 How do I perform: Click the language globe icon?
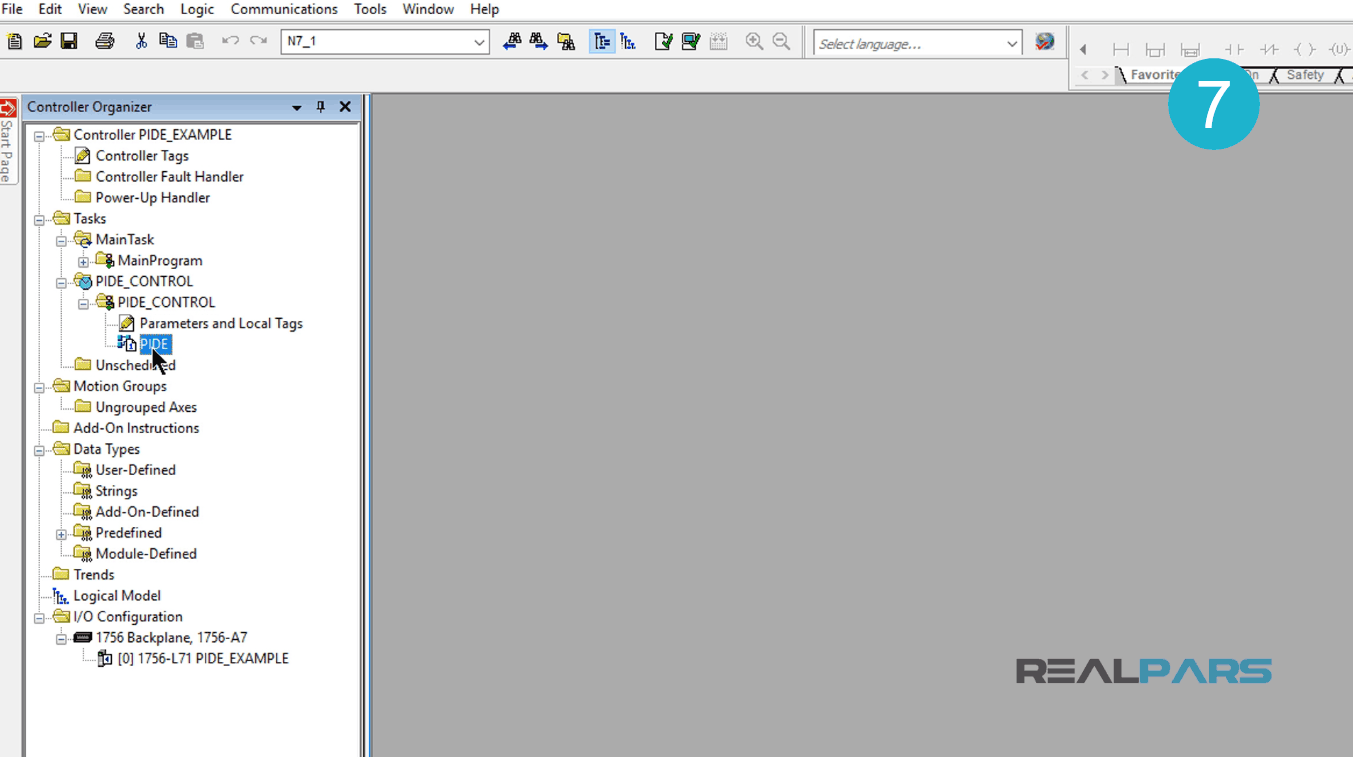(1045, 42)
